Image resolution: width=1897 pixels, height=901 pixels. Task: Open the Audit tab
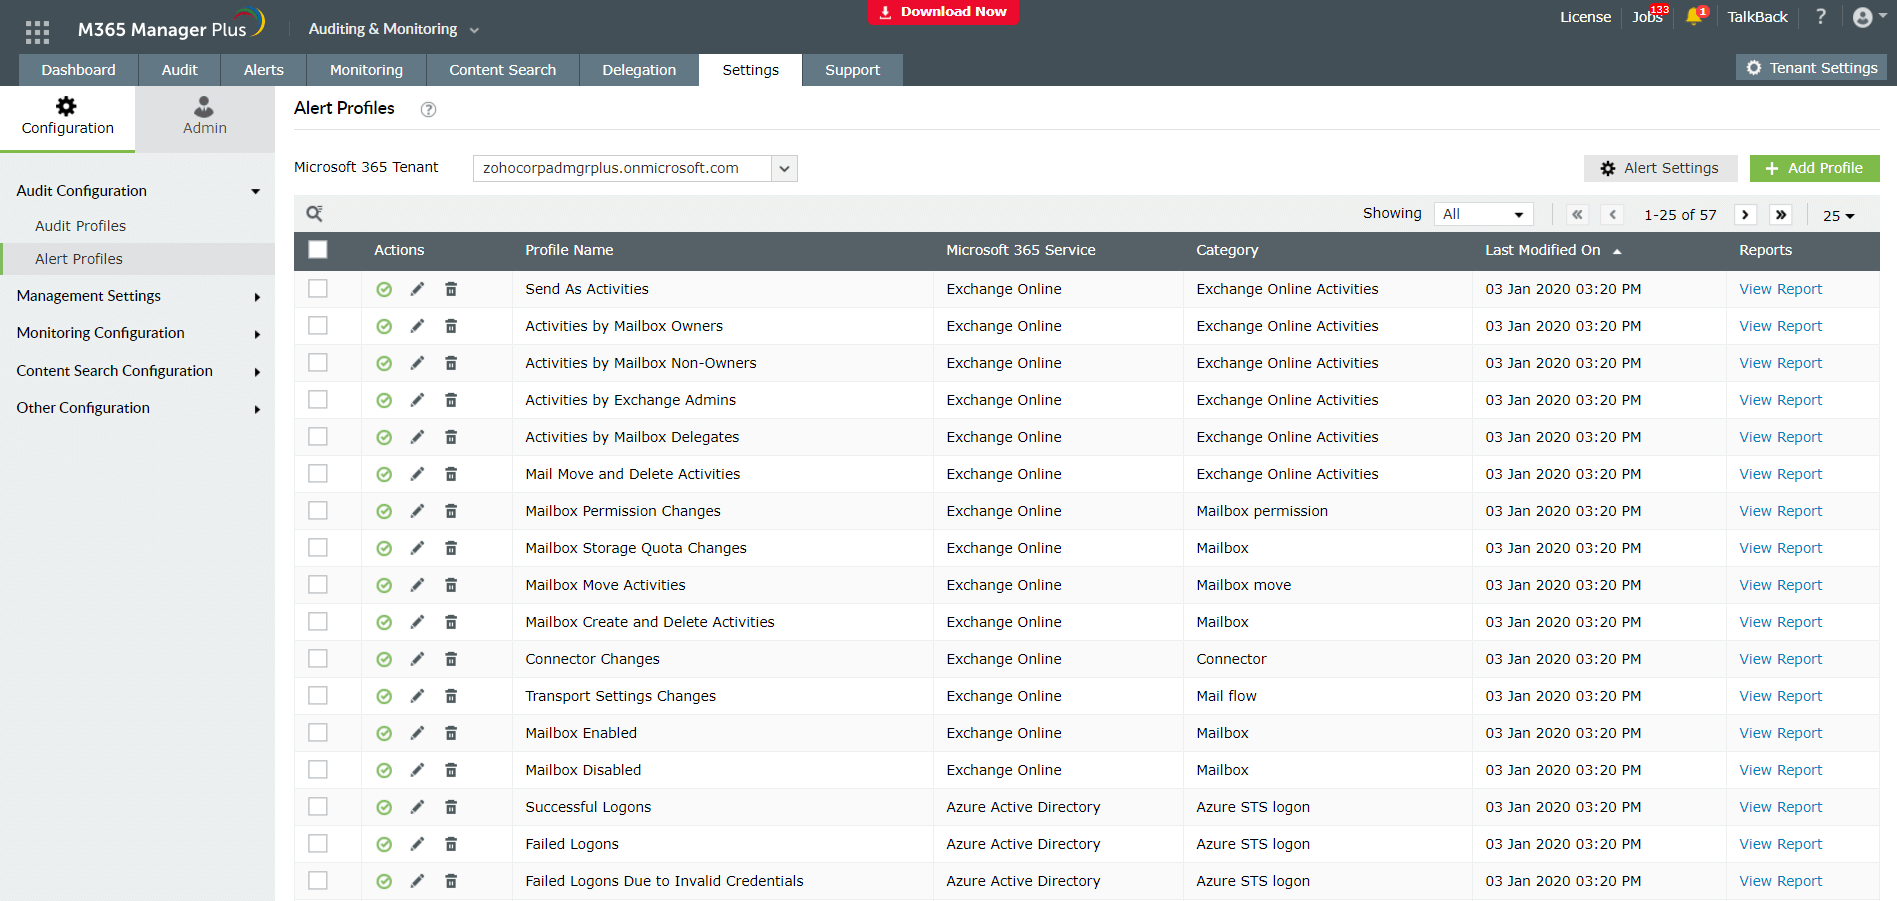point(180,70)
